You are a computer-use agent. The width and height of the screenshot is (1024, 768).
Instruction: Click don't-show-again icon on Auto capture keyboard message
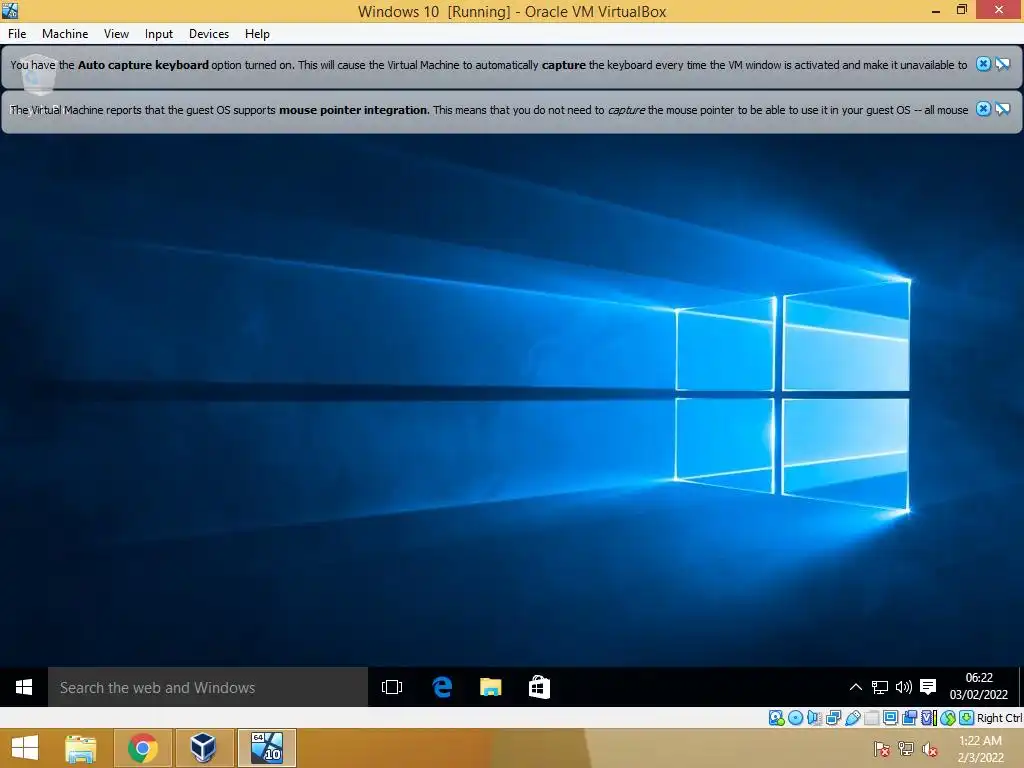[x=1002, y=64]
